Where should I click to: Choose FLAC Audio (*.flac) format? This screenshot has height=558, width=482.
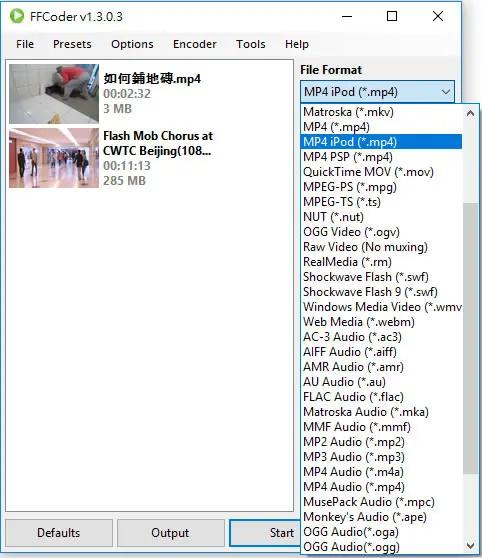[382, 397]
